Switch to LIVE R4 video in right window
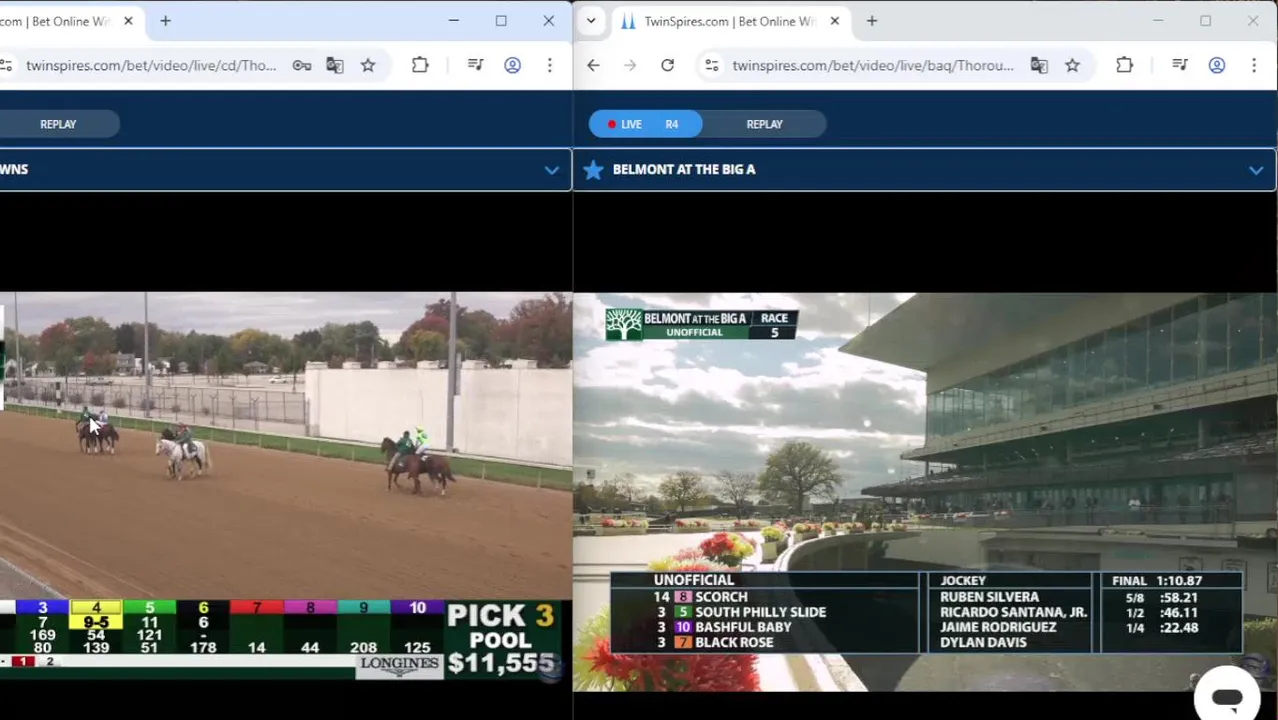The image size is (1278, 720). 645,124
